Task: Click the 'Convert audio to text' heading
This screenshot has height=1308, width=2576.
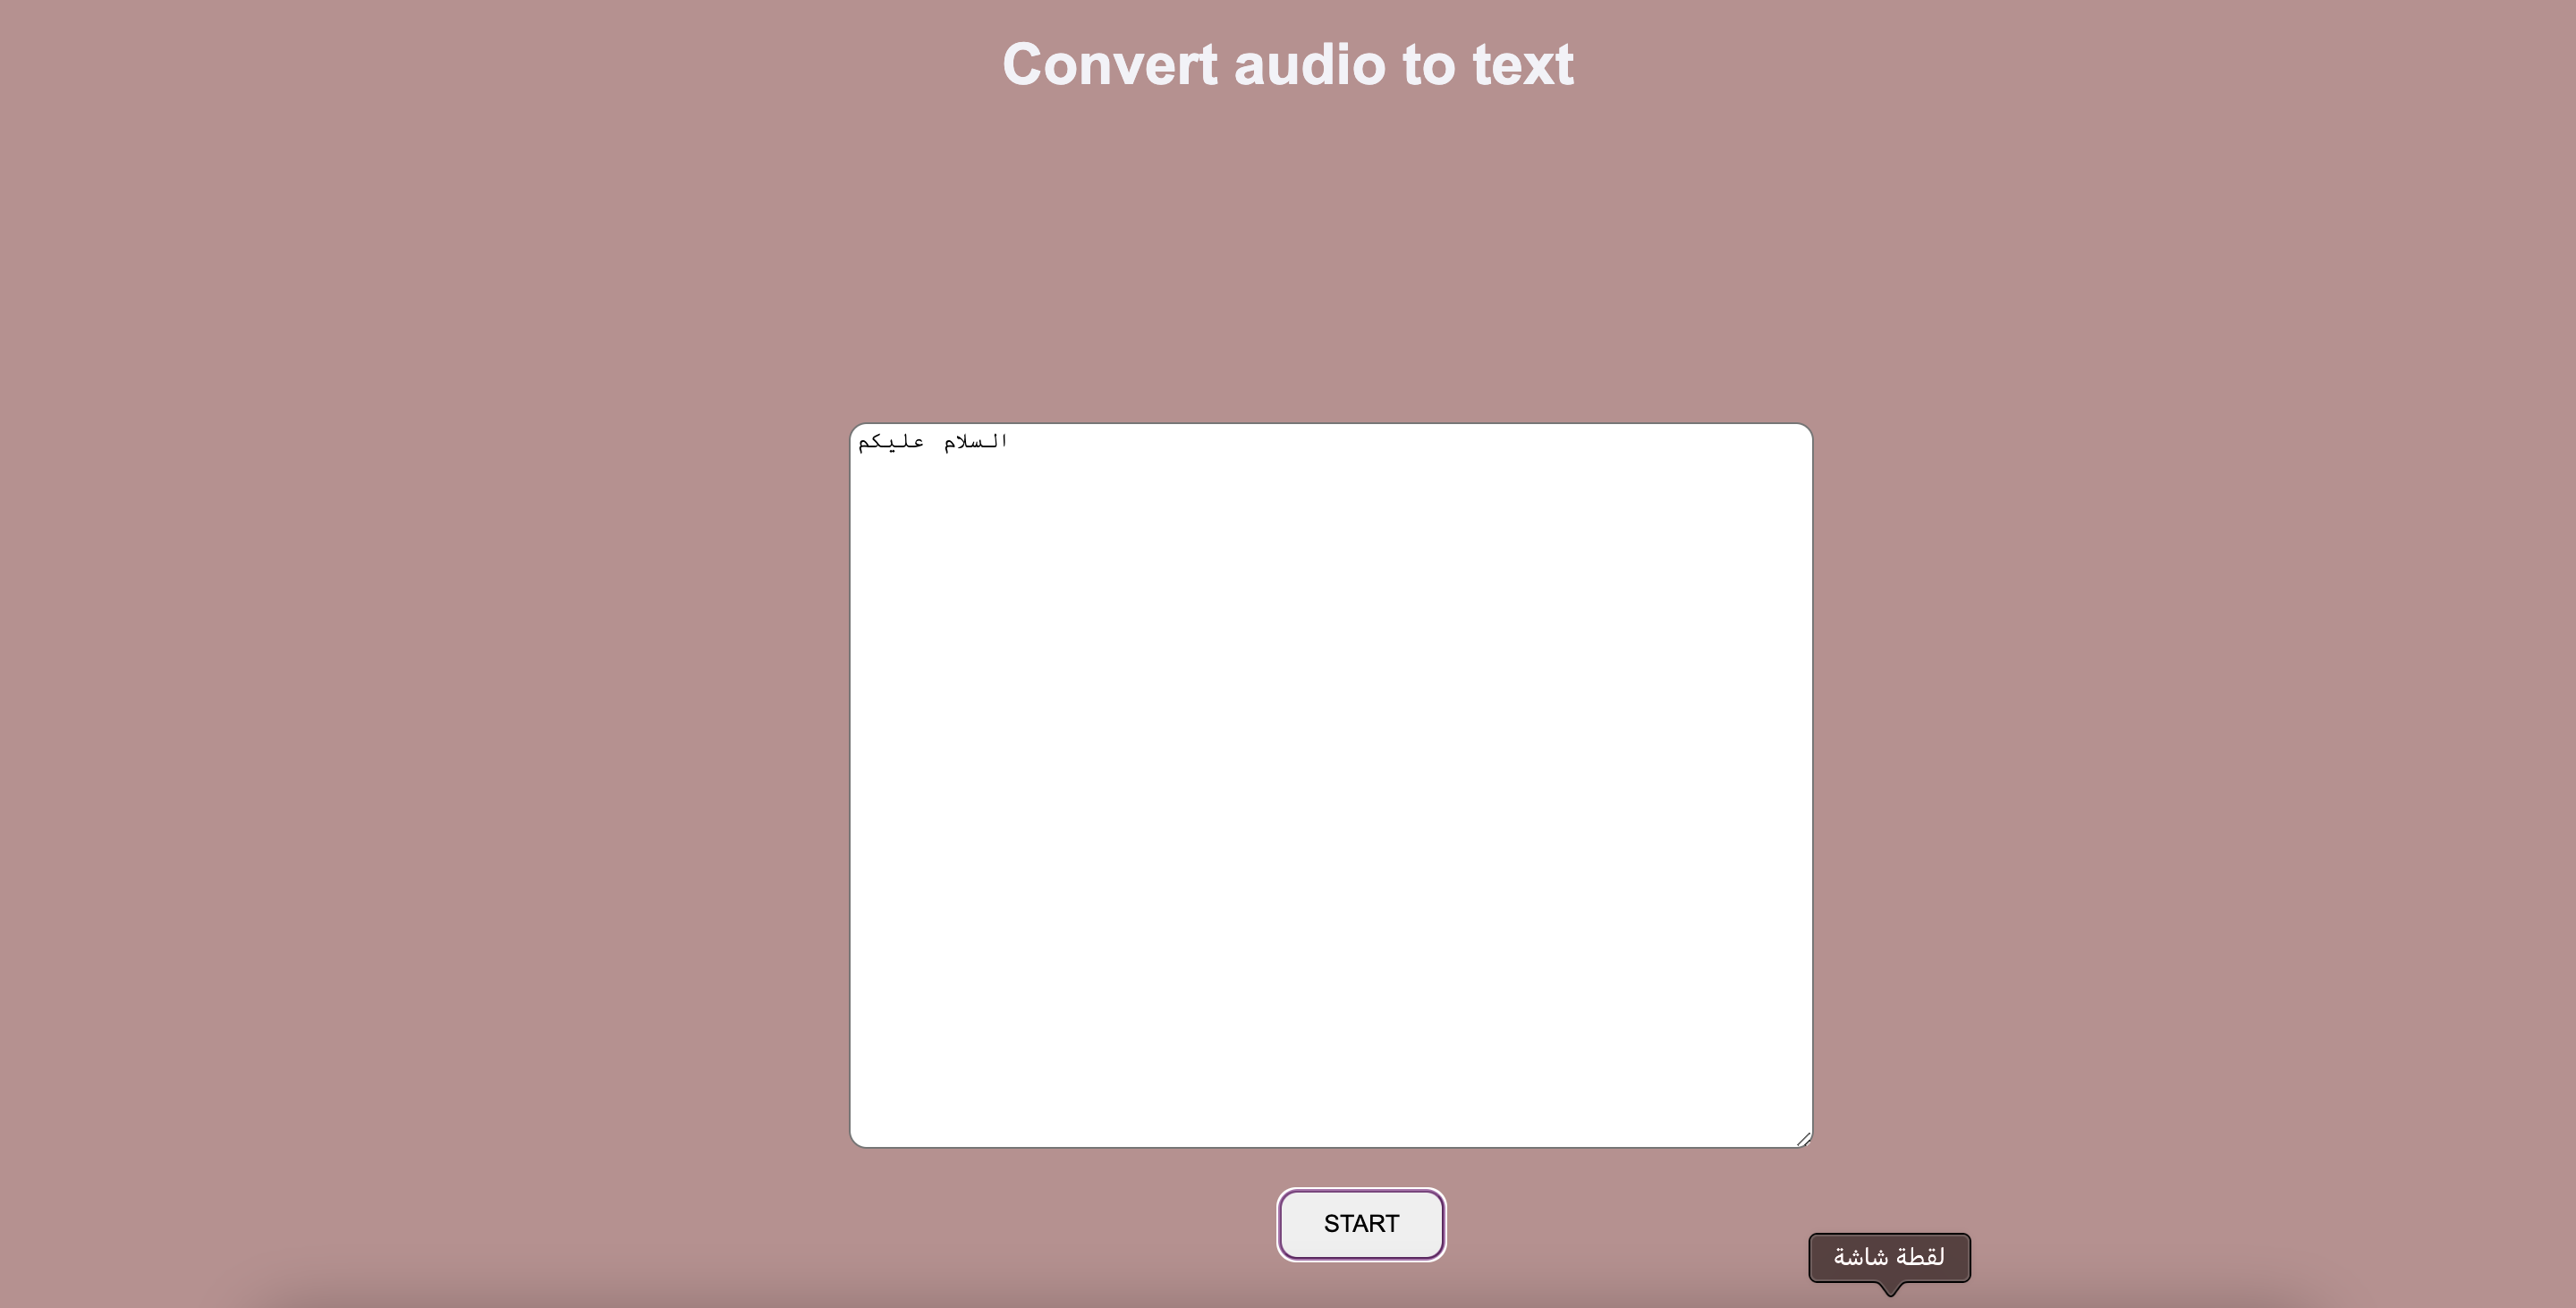Action: pos(1288,65)
